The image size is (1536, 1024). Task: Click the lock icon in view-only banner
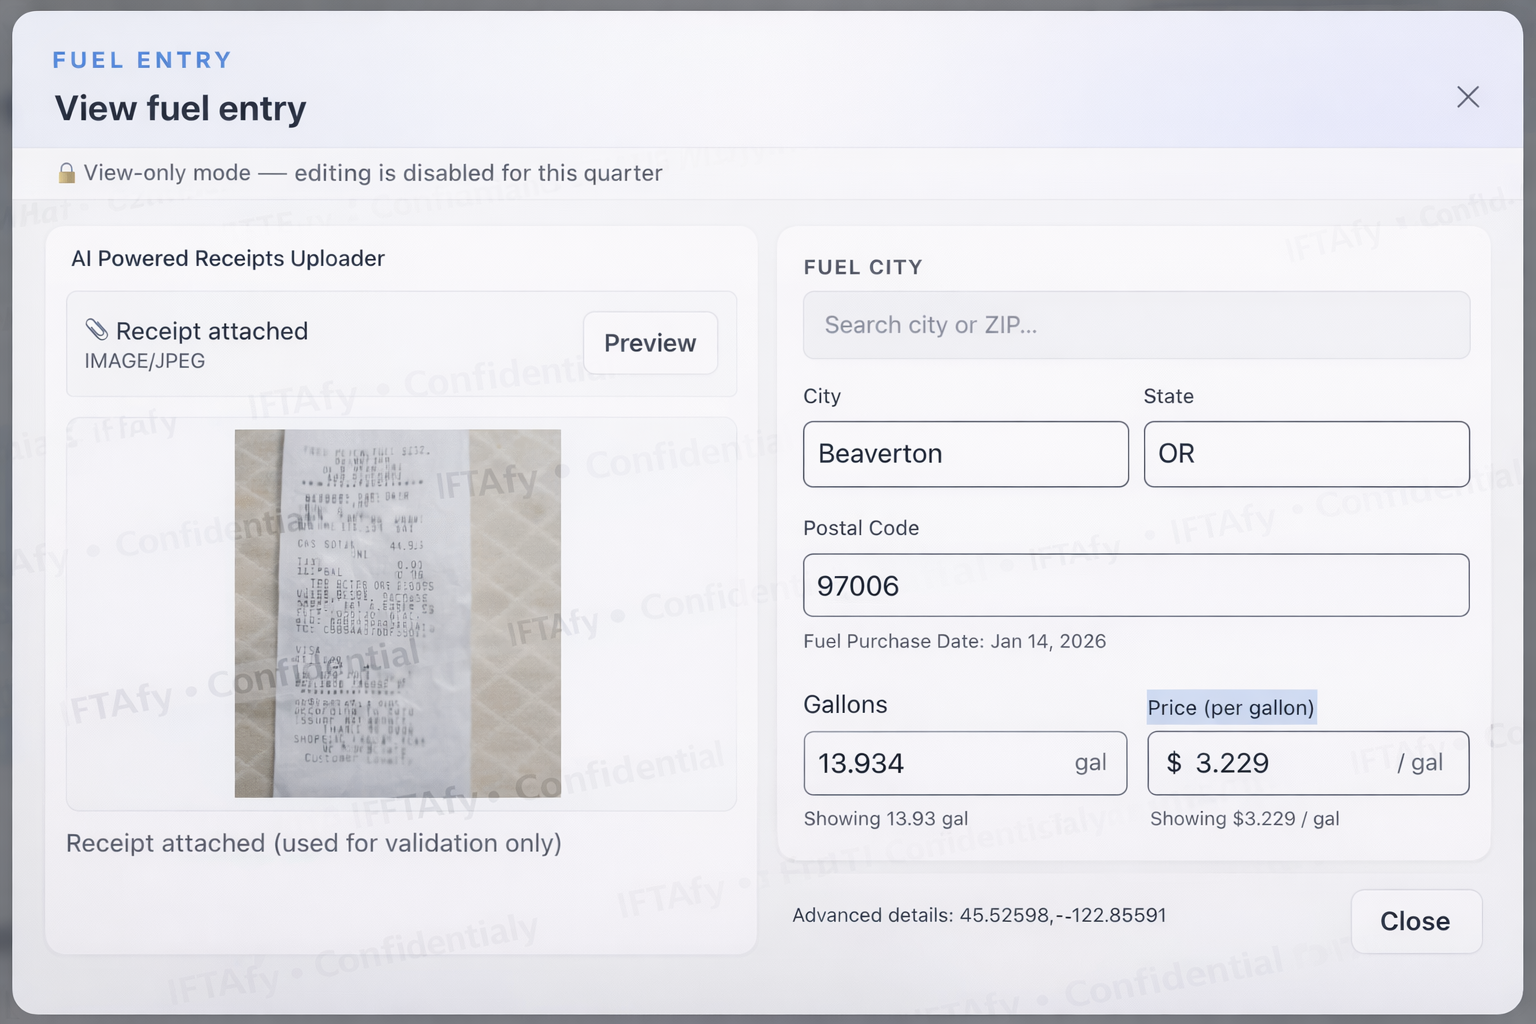click(66, 172)
